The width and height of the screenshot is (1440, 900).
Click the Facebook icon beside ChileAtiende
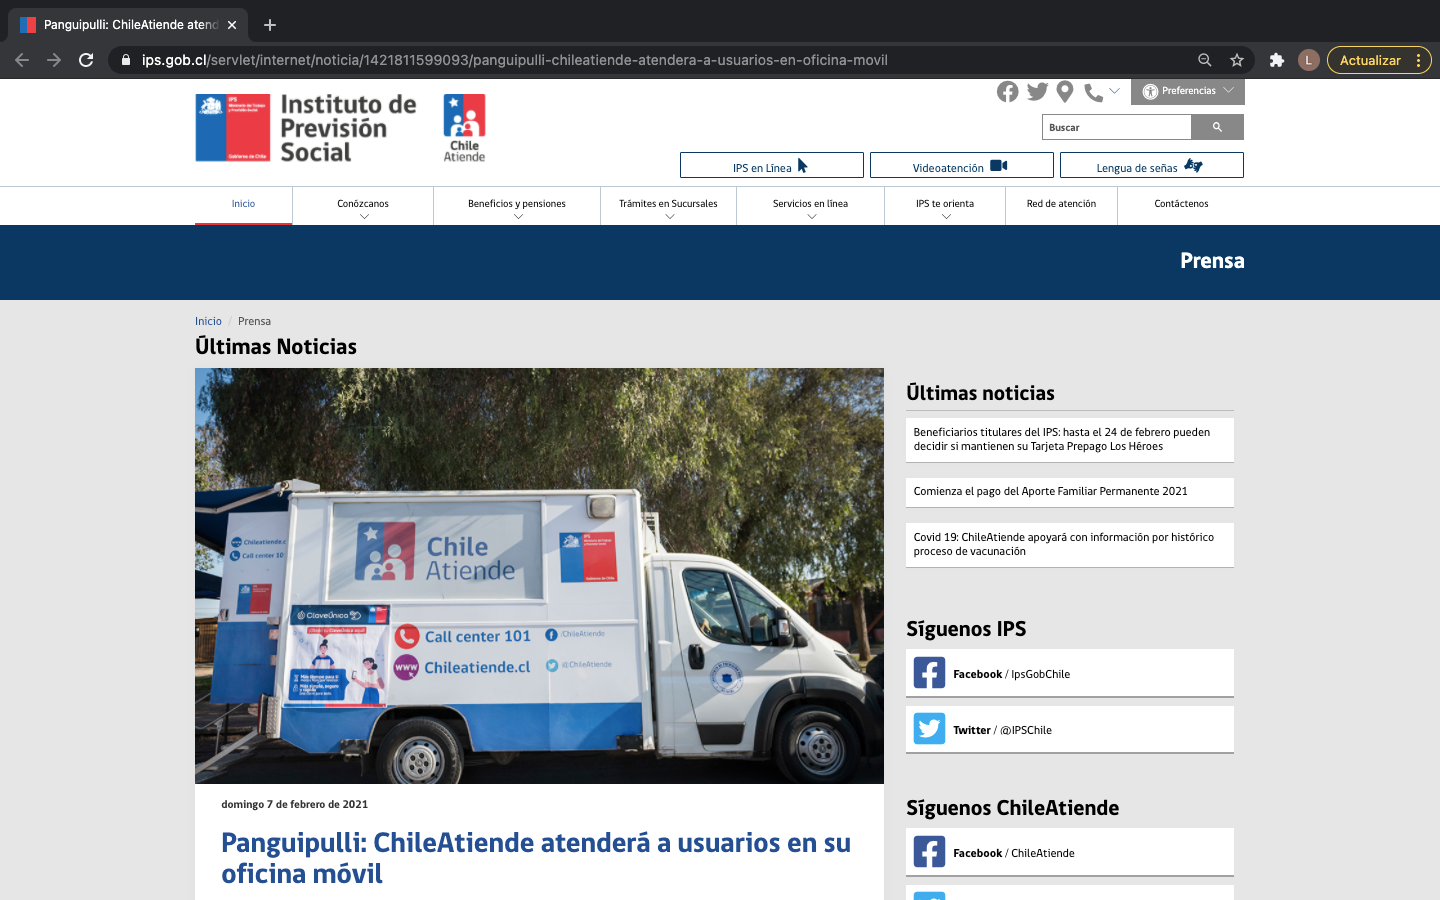[929, 852]
